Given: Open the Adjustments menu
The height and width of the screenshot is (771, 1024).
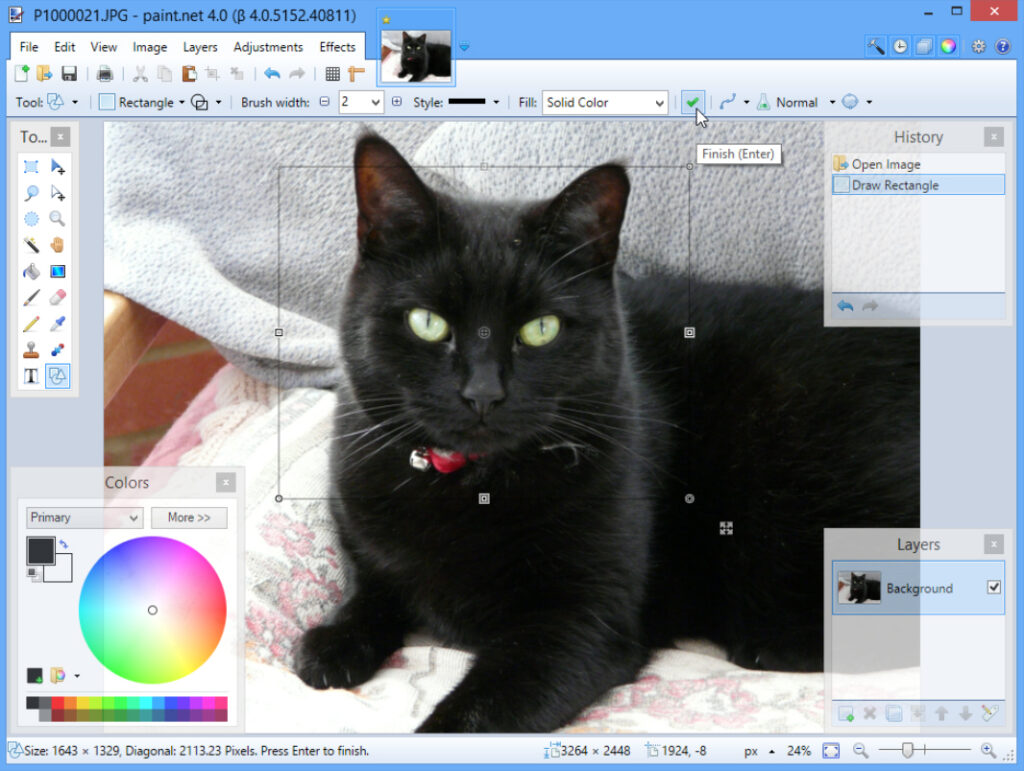Looking at the screenshot, I should click(268, 47).
